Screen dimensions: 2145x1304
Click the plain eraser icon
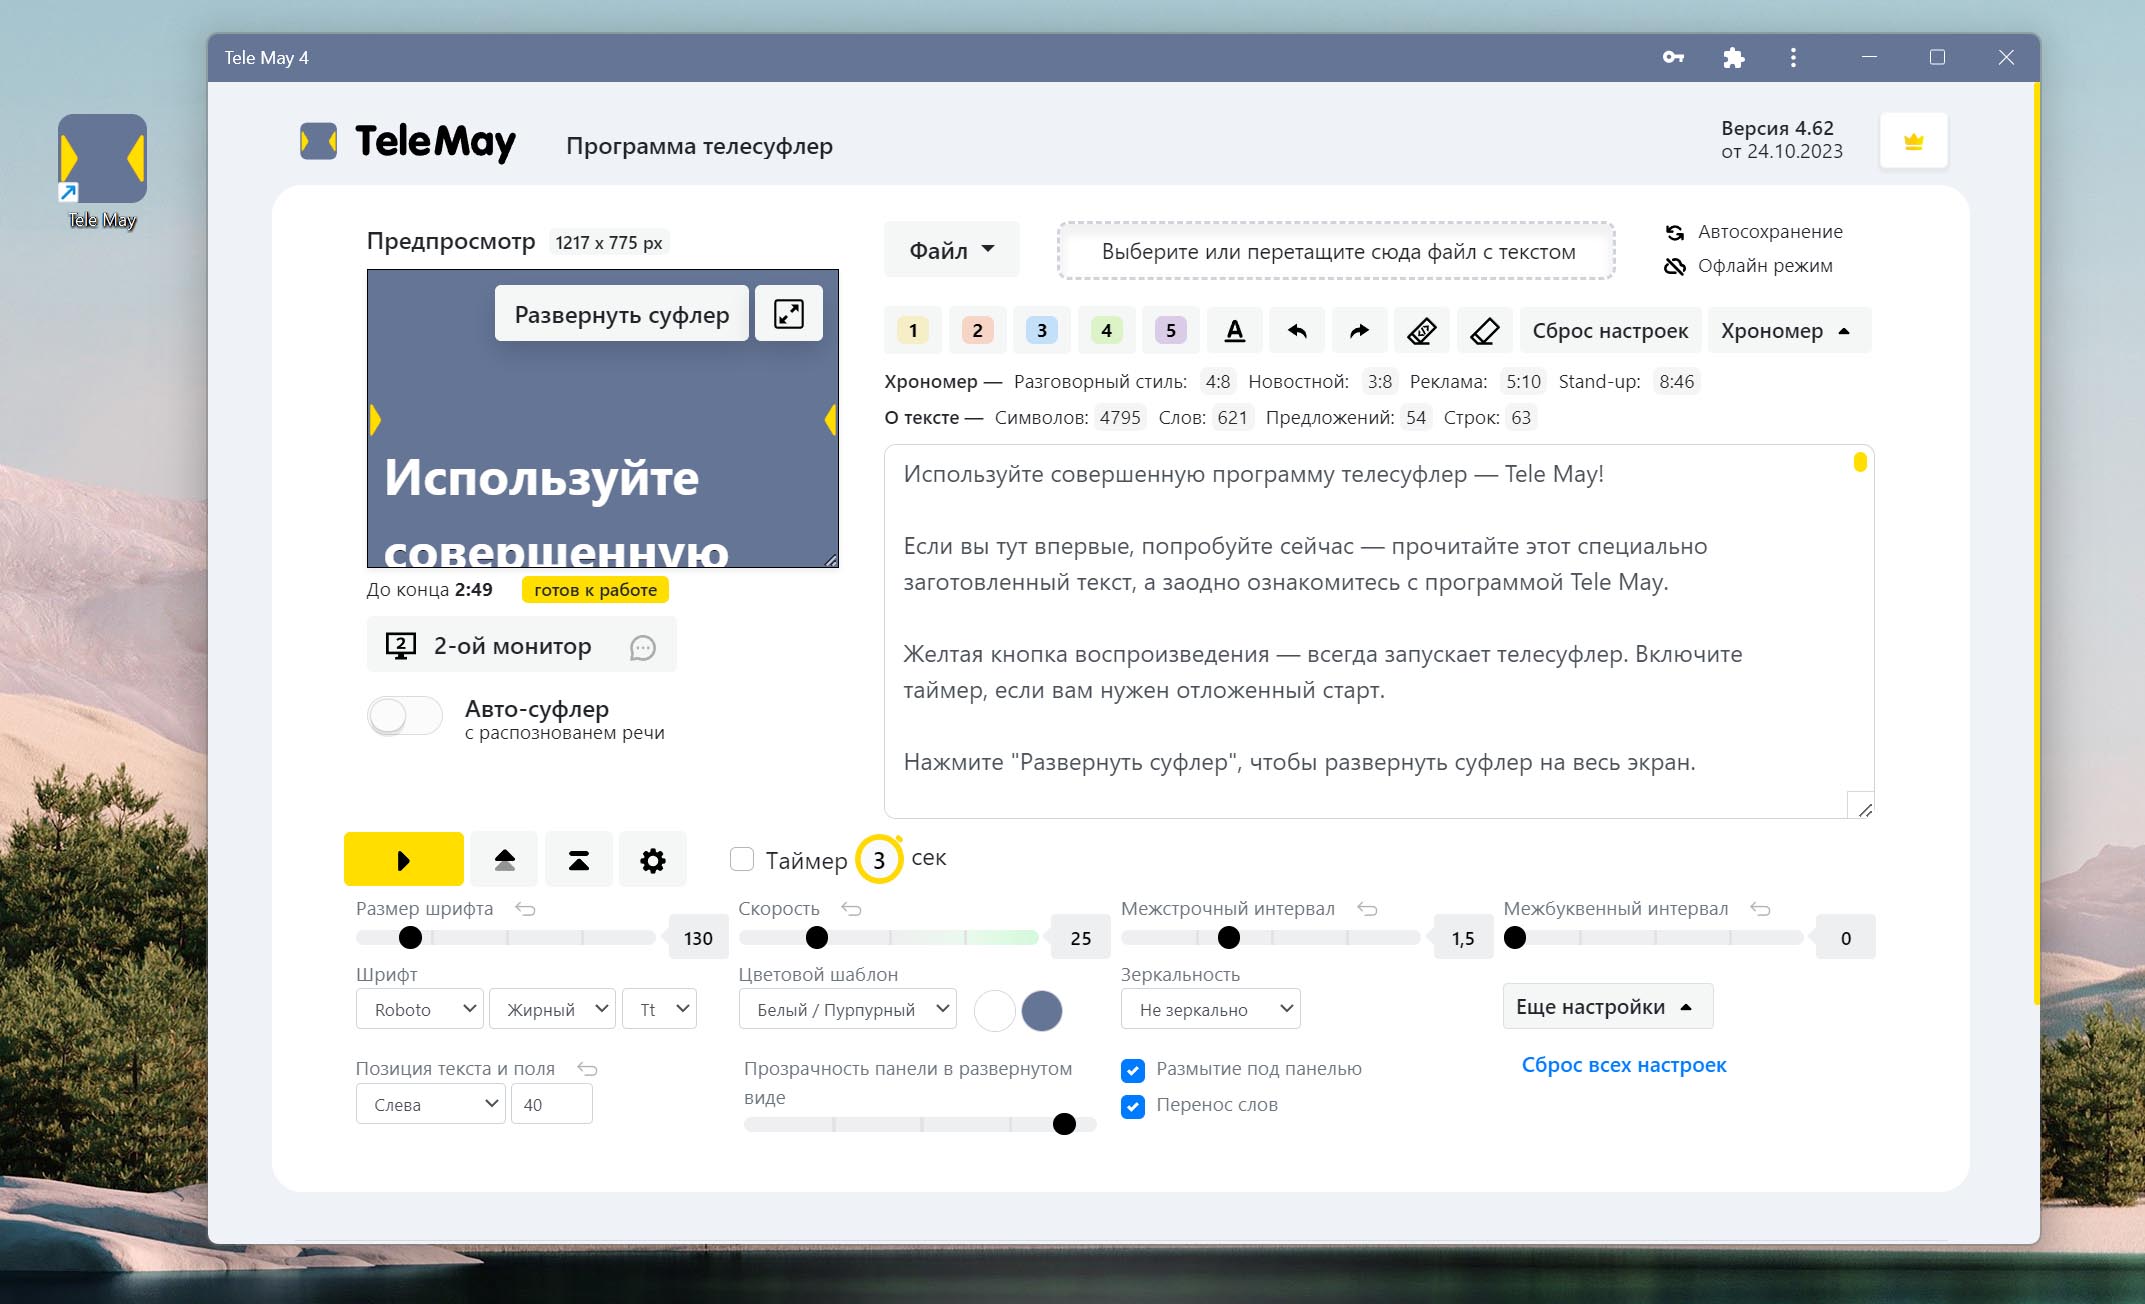pos(1485,330)
